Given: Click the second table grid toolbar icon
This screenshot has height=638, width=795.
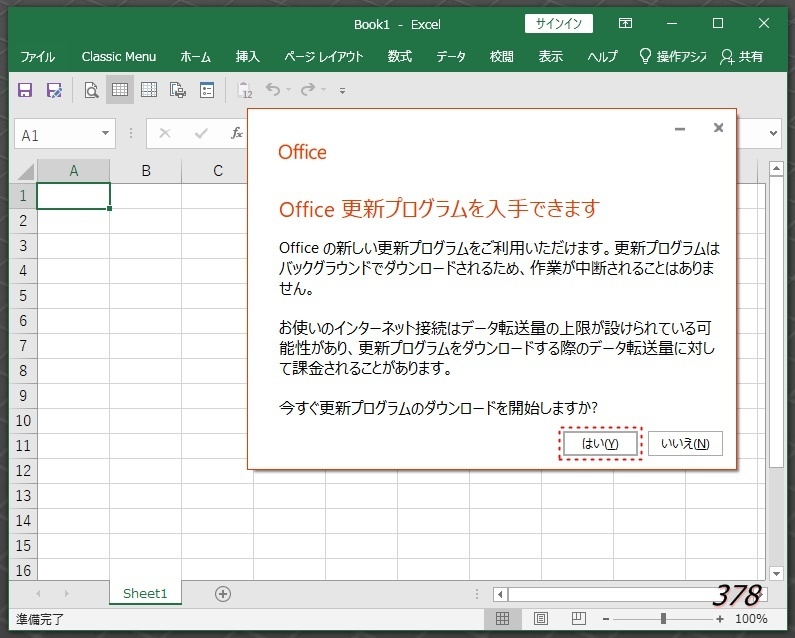Looking at the screenshot, I should 149,90.
